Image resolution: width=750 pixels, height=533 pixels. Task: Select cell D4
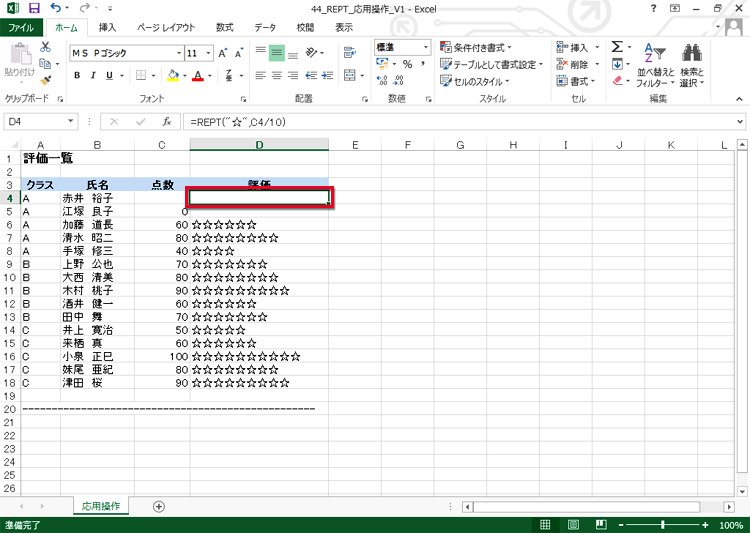coord(259,198)
